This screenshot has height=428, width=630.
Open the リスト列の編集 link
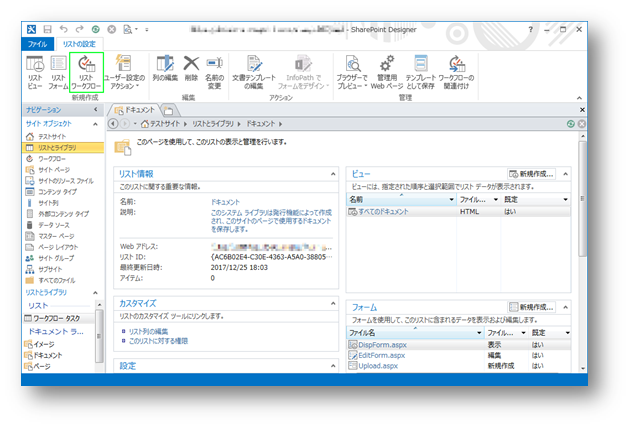[146, 331]
